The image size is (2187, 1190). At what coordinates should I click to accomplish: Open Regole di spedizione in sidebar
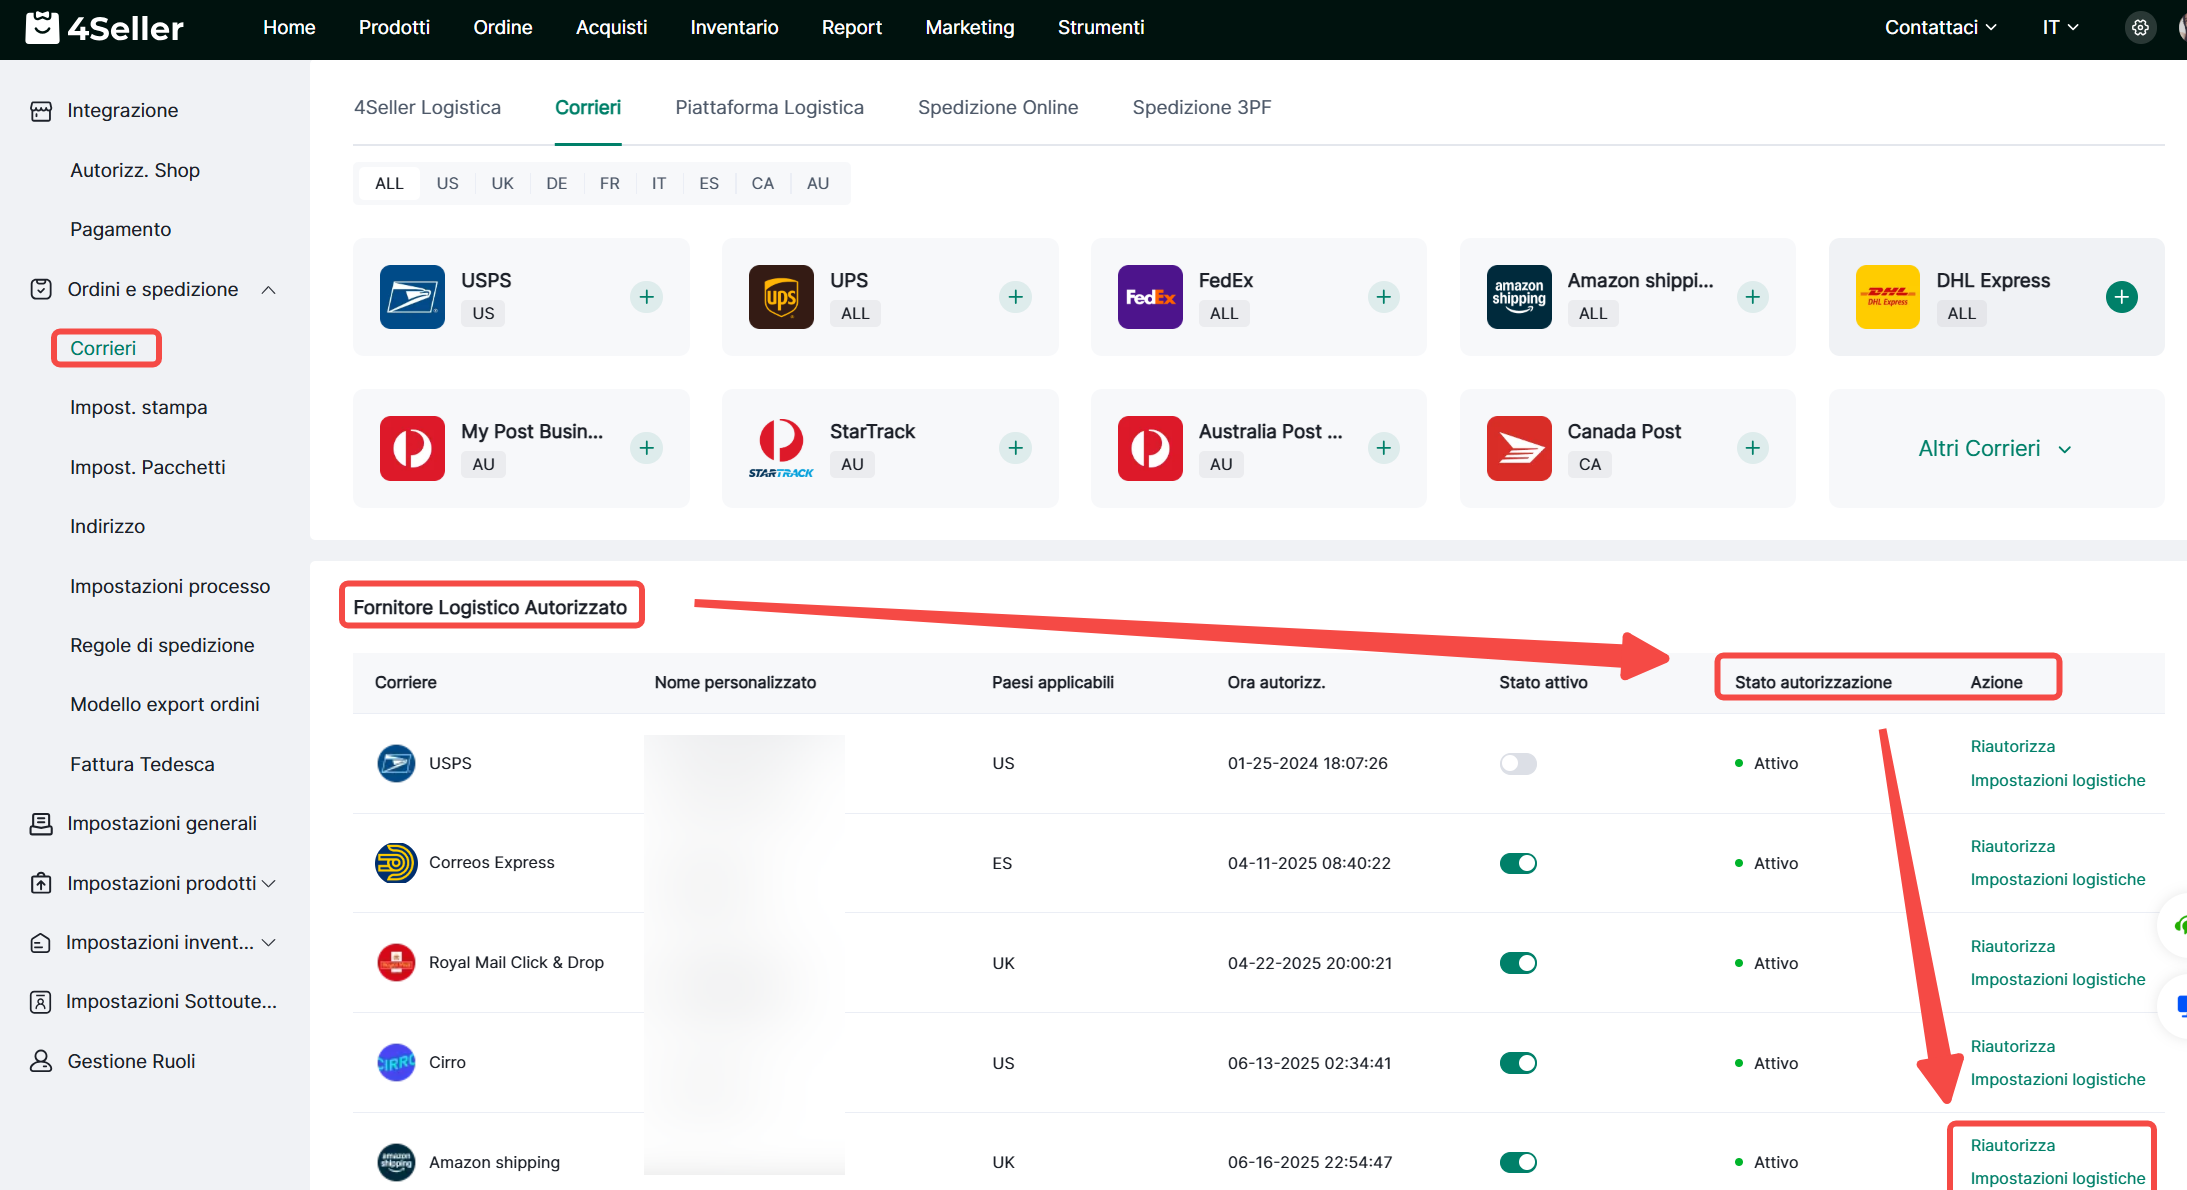coord(162,645)
